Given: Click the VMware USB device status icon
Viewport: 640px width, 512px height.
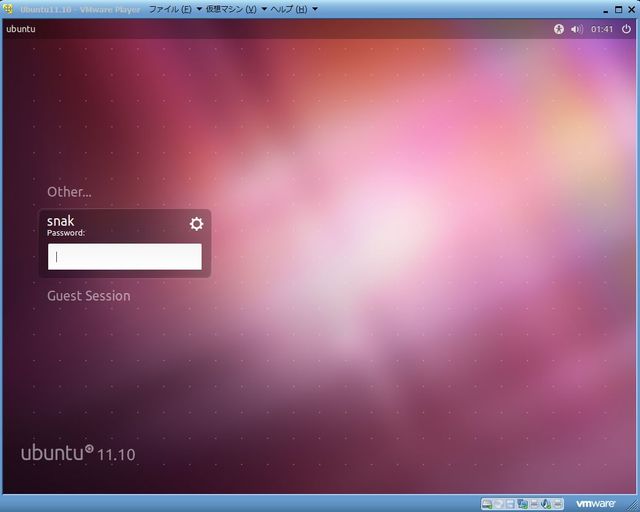Looking at the screenshot, I should pos(558,504).
